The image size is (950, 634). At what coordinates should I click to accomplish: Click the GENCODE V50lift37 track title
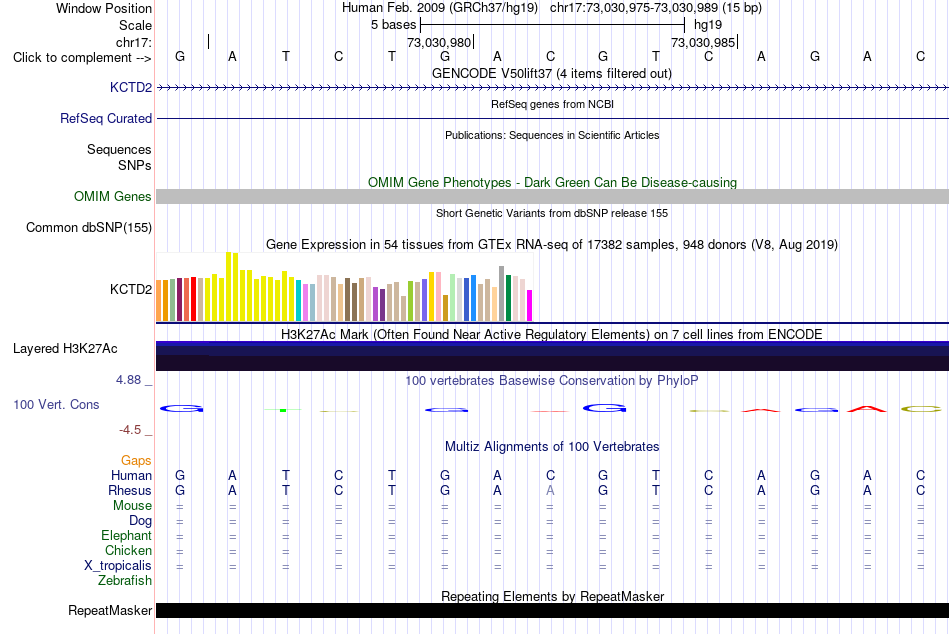pos(552,73)
